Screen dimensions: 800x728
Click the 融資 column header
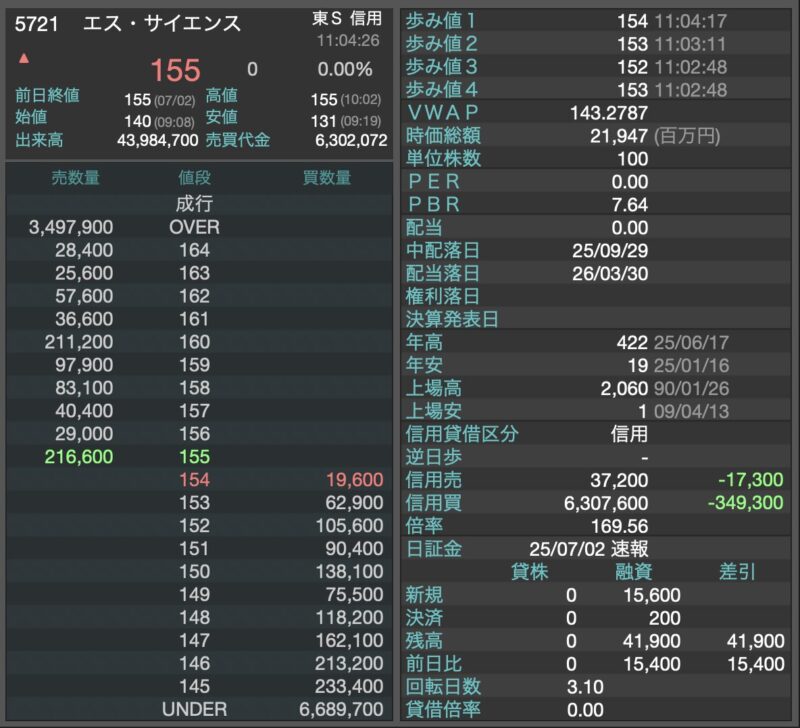[x=633, y=572]
